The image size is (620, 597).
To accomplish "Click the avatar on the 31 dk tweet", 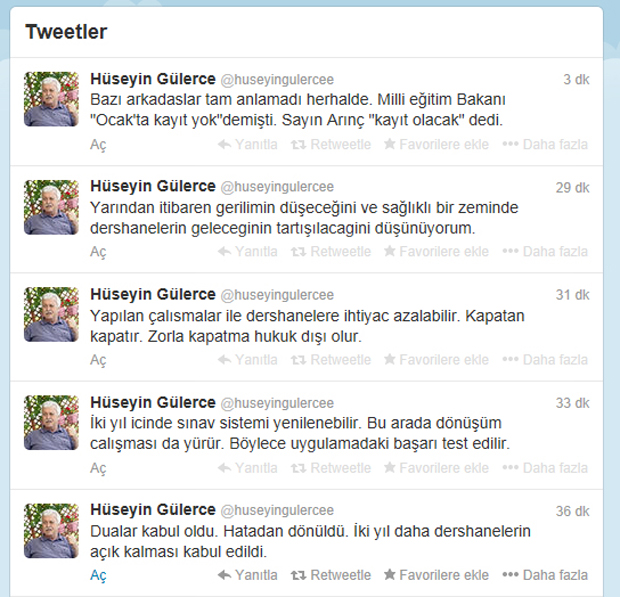I will coord(51,314).
